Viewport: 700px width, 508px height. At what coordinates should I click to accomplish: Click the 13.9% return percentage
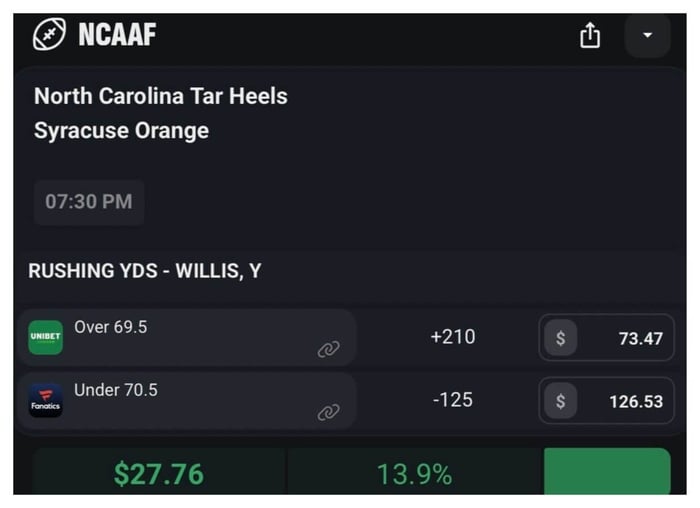point(414,474)
